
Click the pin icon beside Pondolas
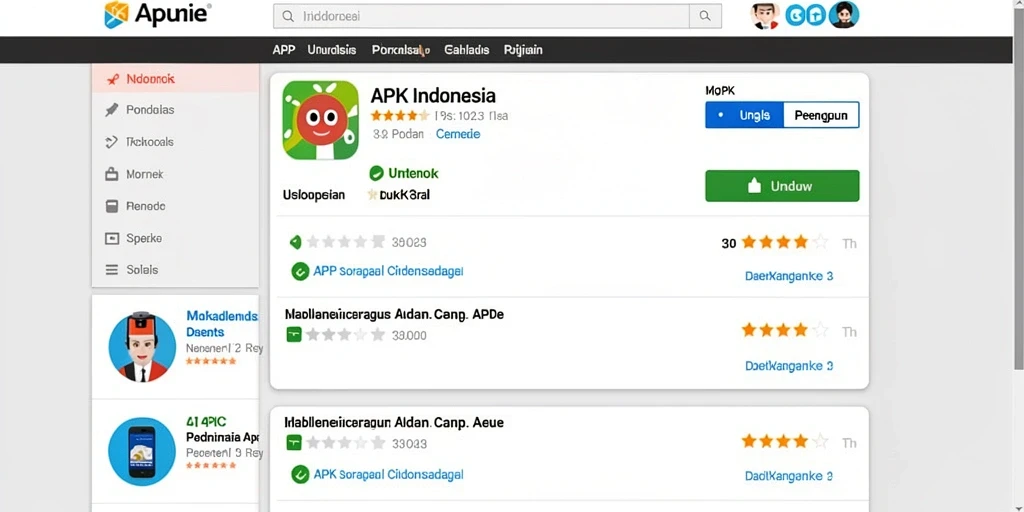click(112, 110)
